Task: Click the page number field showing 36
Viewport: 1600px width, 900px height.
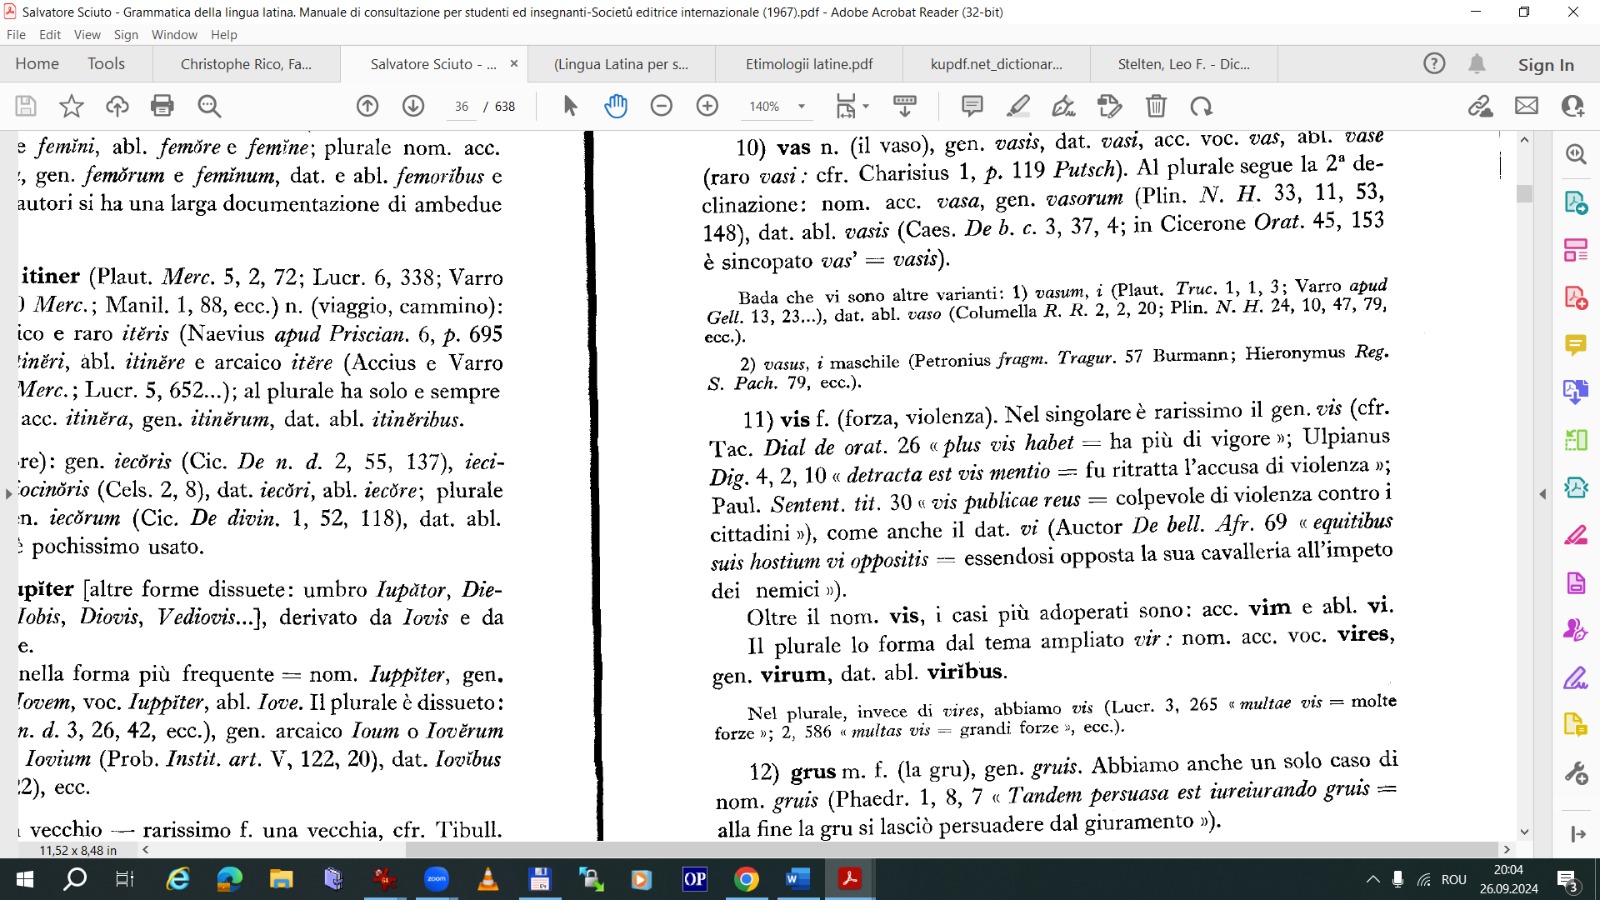Action: (461, 107)
